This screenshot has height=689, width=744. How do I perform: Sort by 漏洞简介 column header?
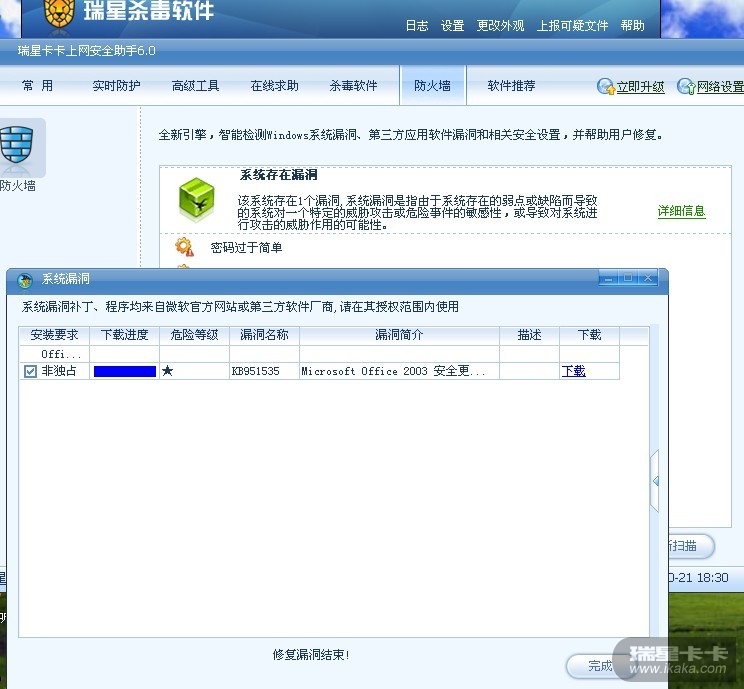(x=399, y=335)
